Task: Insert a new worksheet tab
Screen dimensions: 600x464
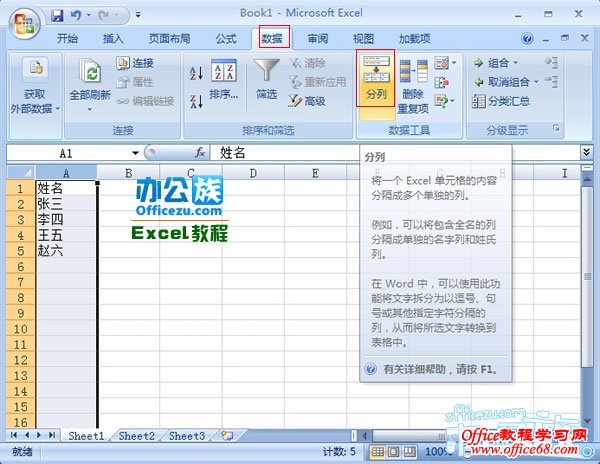Action: click(227, 435)
